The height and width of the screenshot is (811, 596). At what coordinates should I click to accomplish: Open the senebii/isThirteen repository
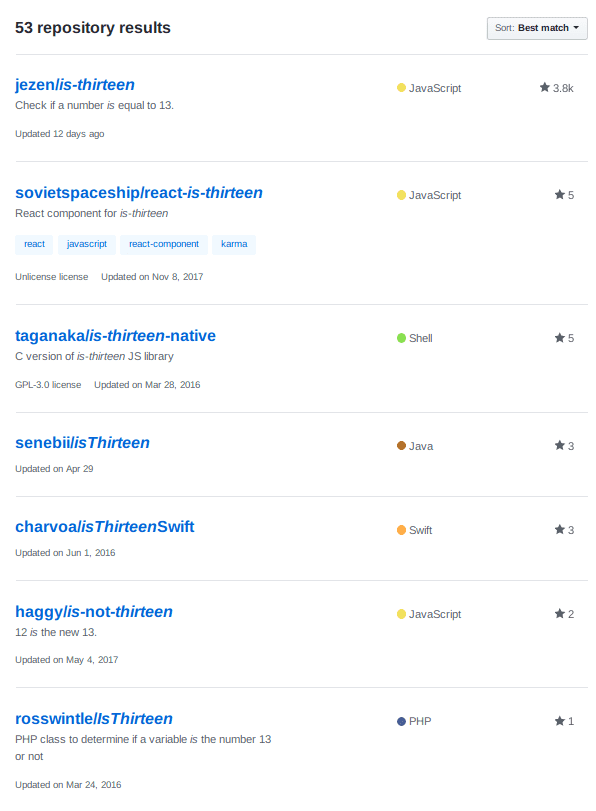(82, 443)
